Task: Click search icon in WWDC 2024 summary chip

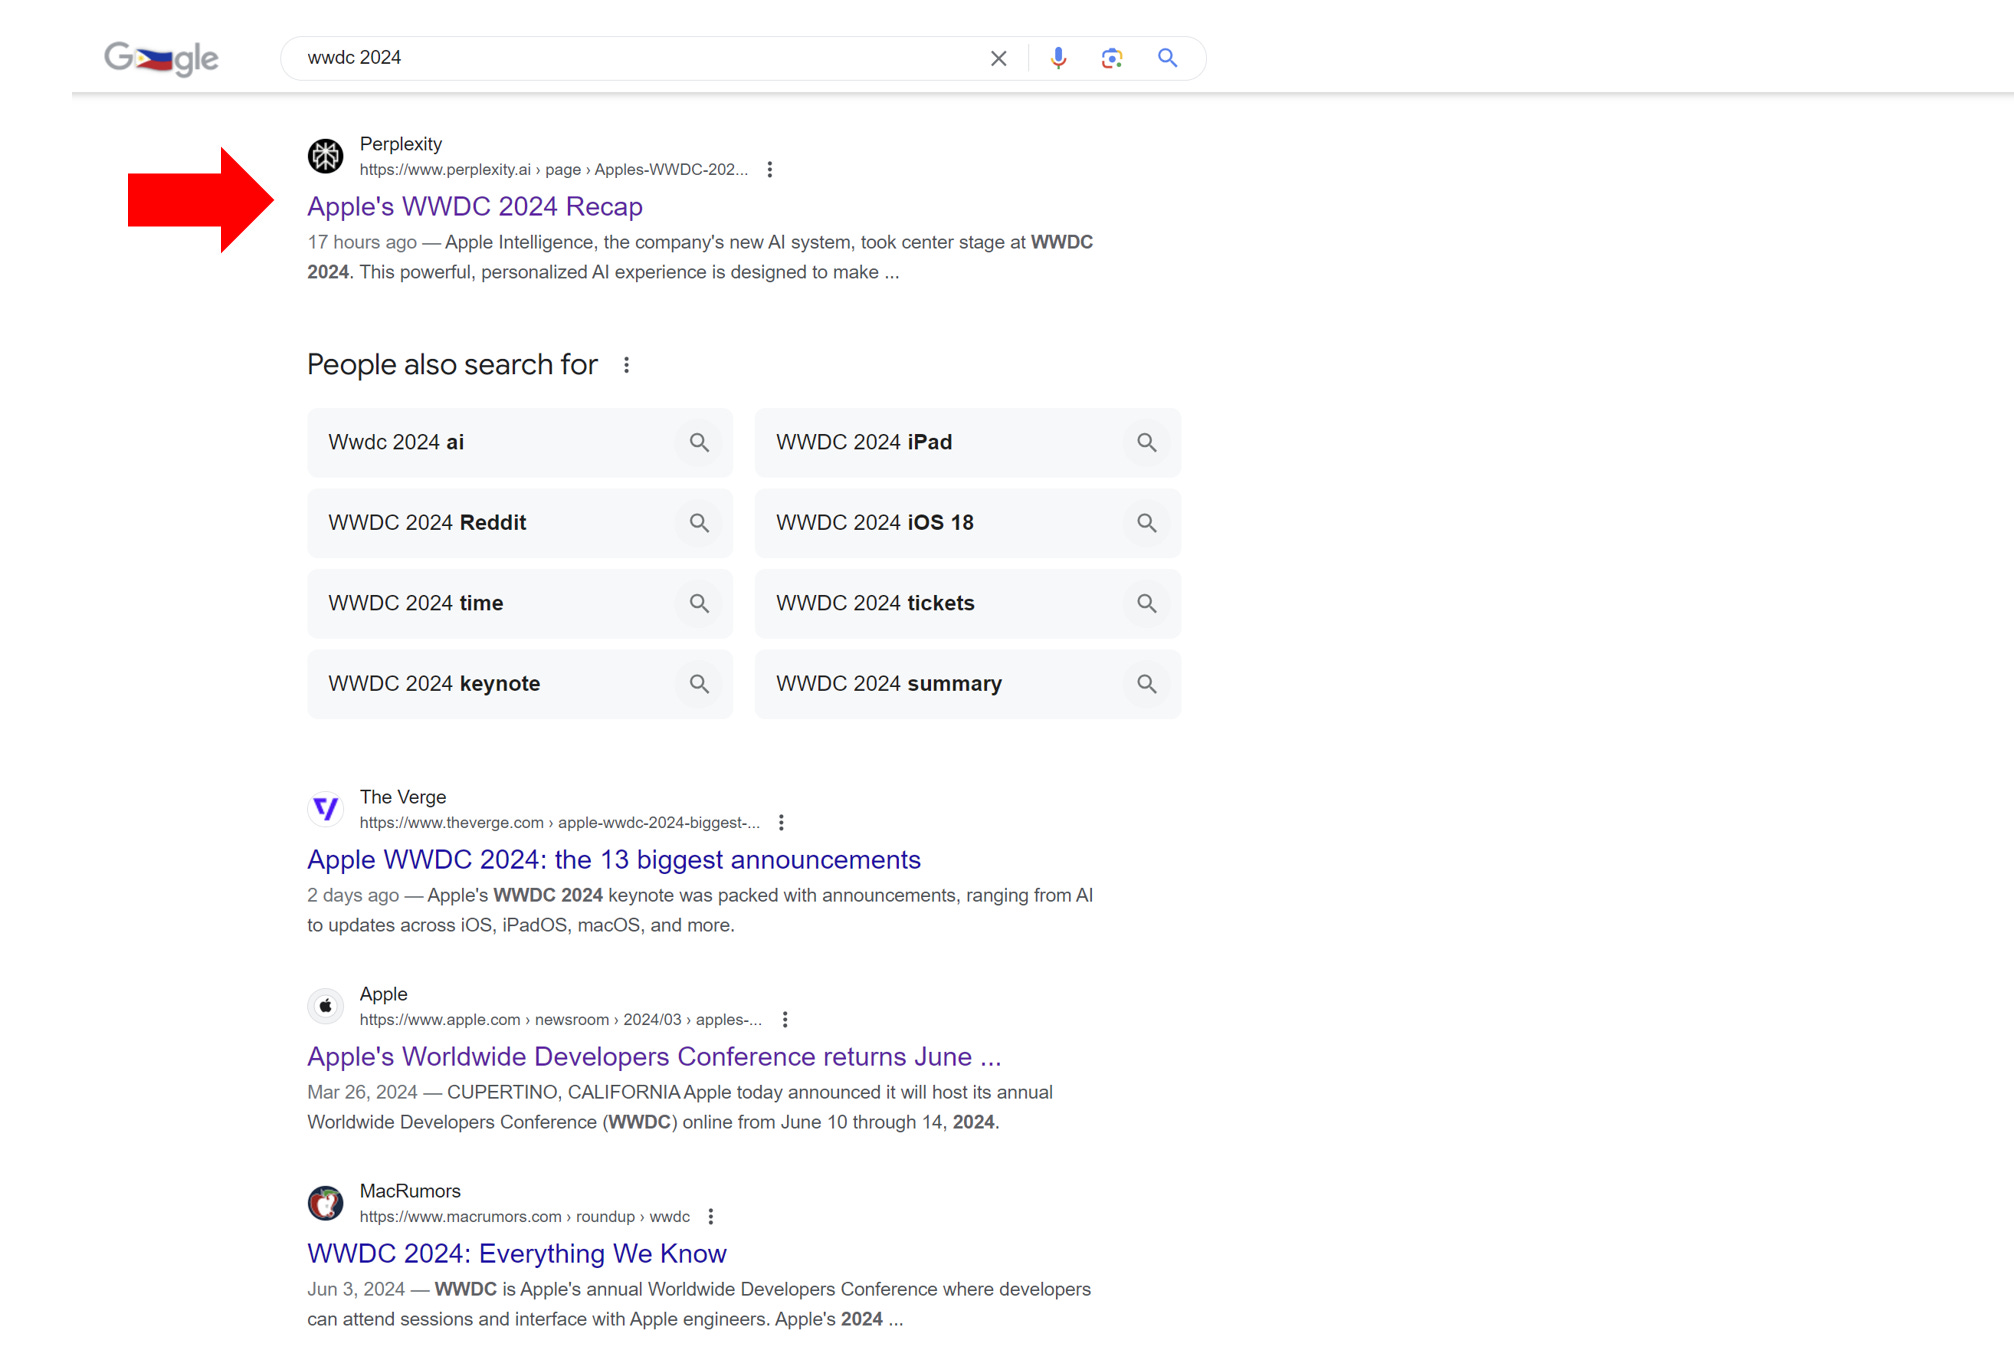Action: (1146, 684)
